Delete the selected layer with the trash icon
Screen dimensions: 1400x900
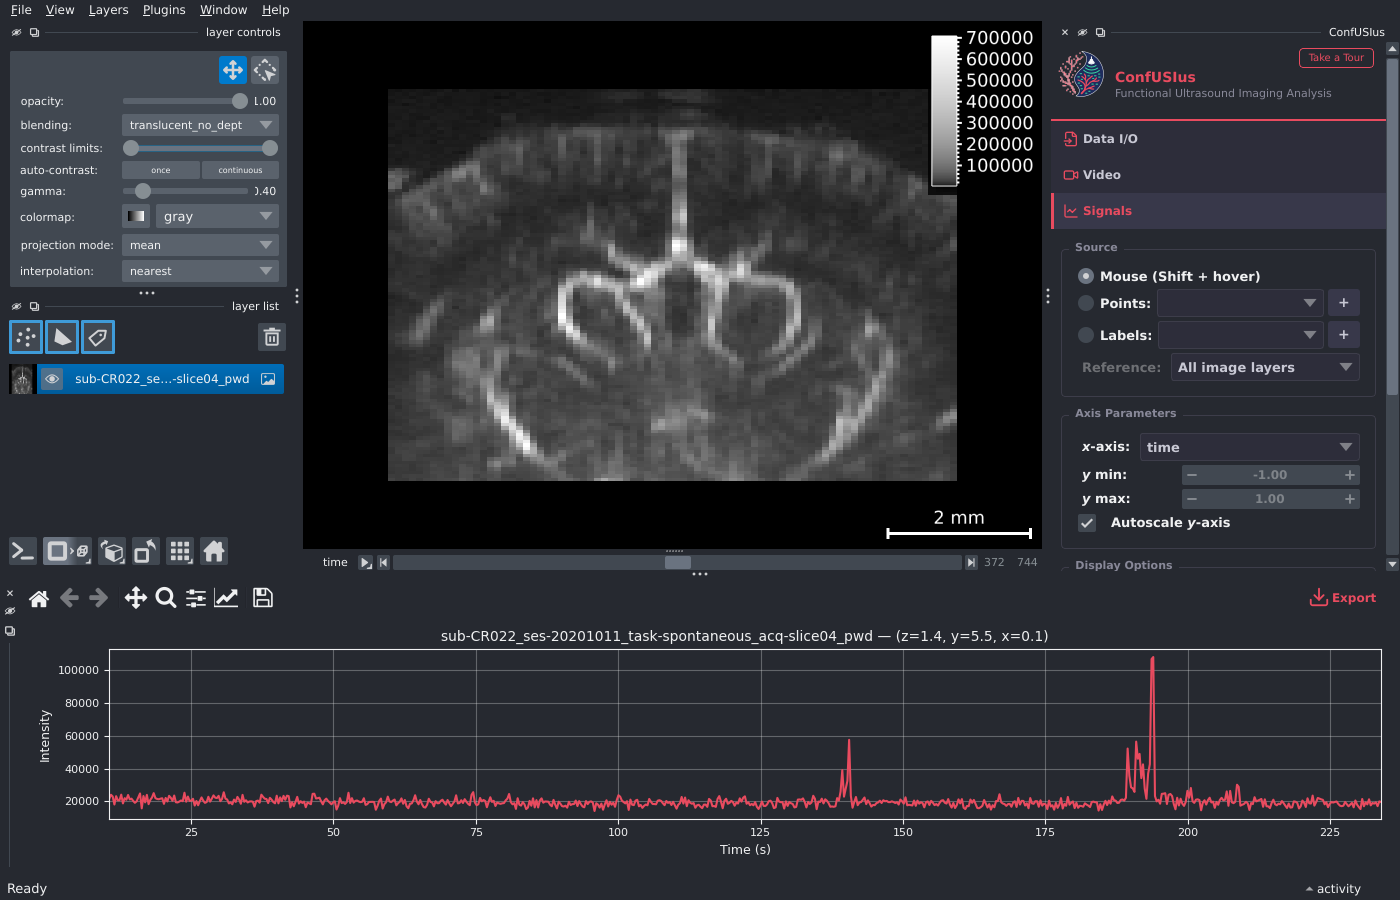tap(272, 337)
